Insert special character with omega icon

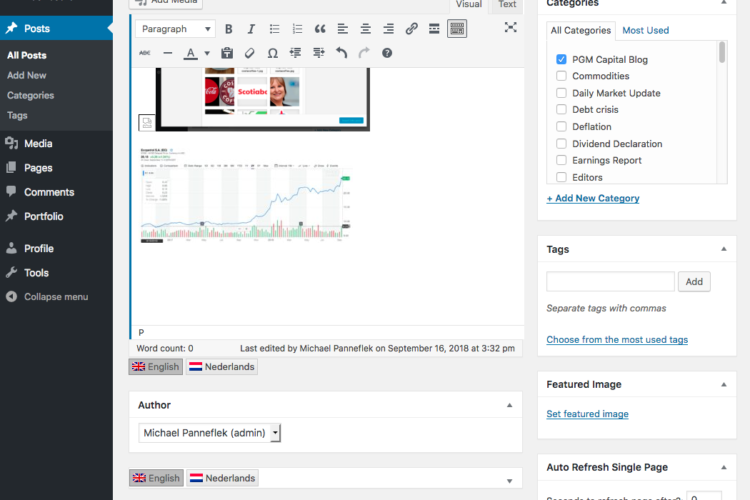tap(273, 52)
